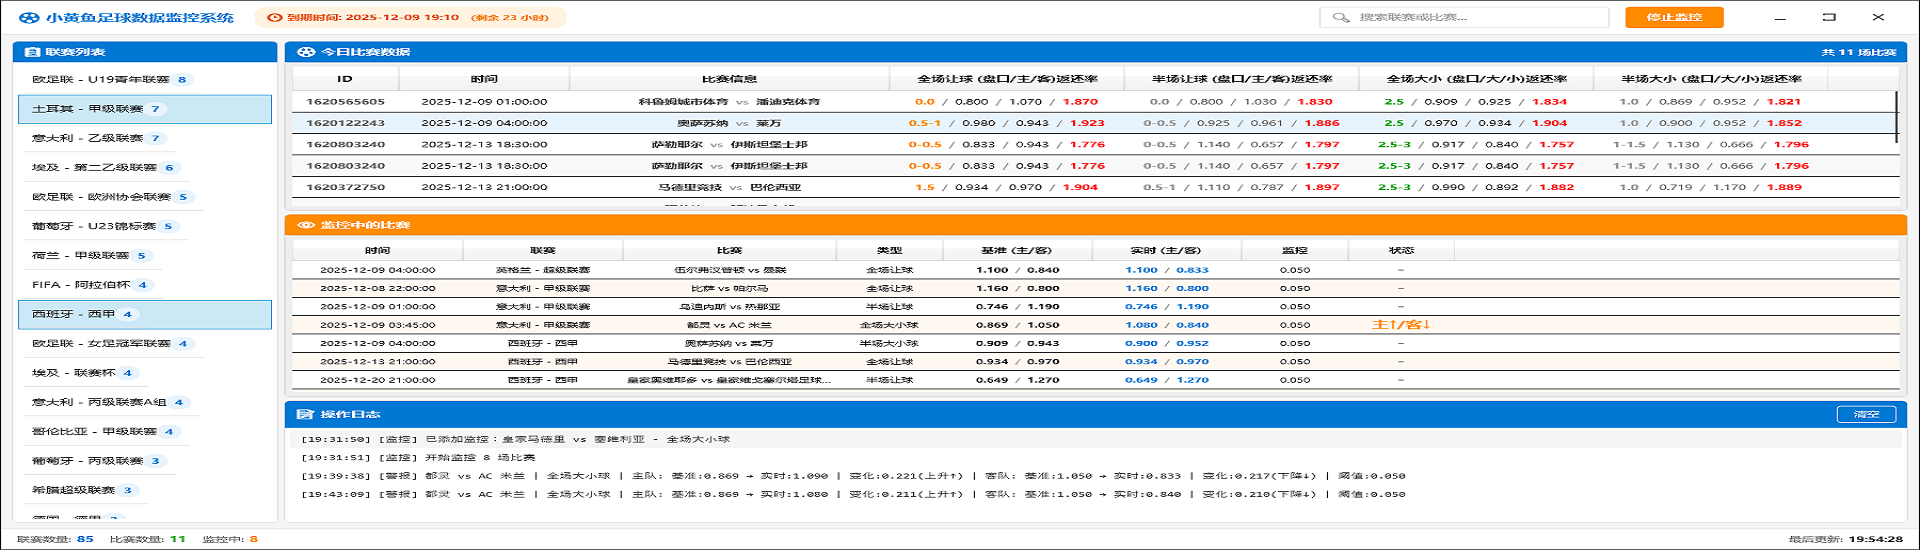Click the eye icon in 监控中的比赛 header
This screenshot has width=1920, height=550.
click(306, 225)
